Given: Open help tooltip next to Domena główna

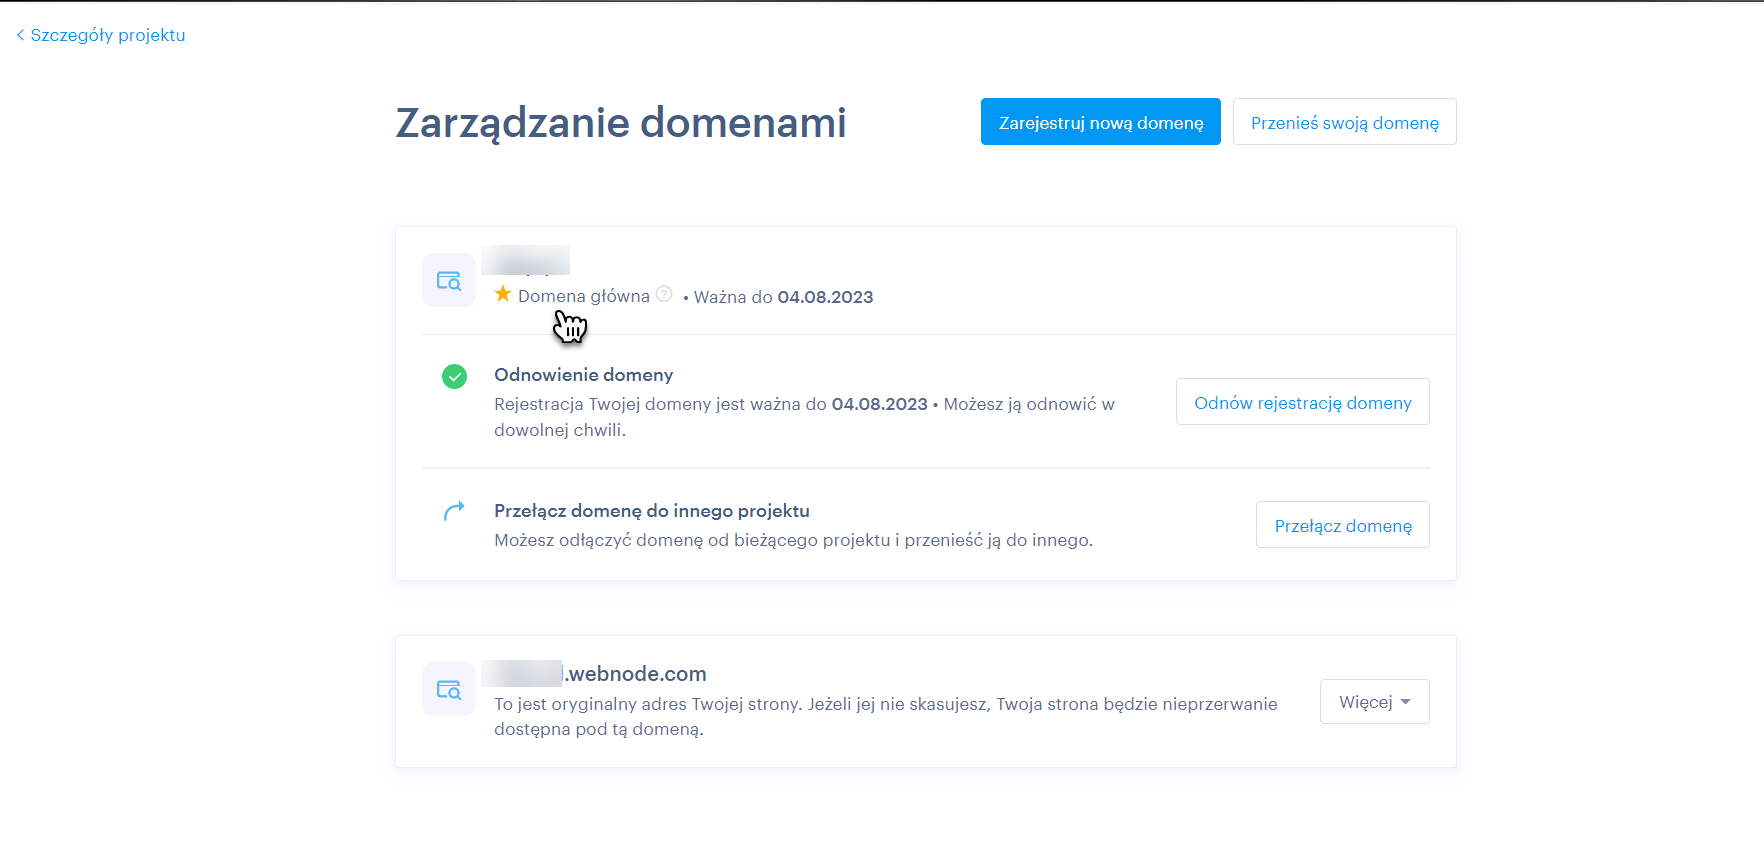Looking at the screenshot, I should click(x=664, y=294).
